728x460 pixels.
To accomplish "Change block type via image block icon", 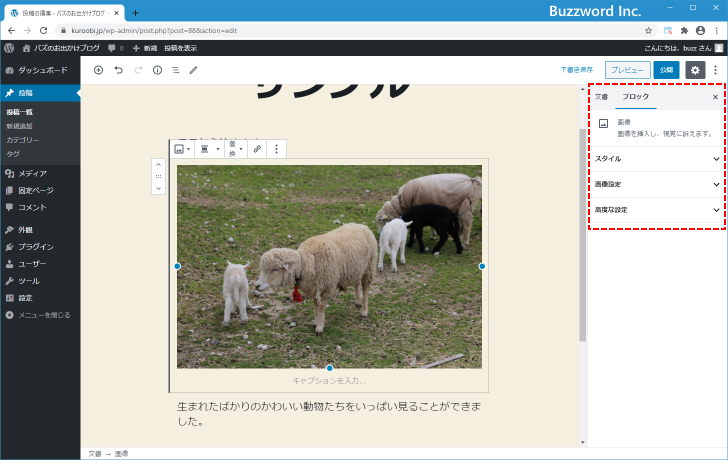I will (x=182, y=149).
